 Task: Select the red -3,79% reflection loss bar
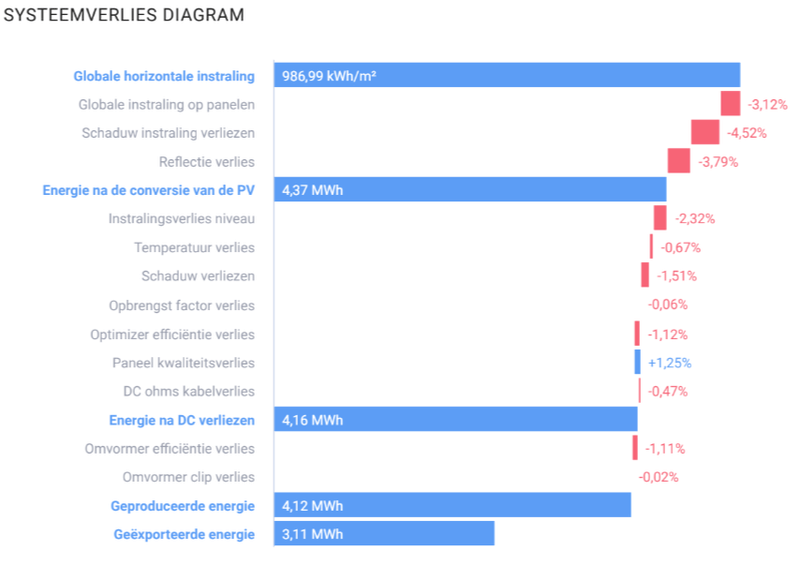[679, 160]
